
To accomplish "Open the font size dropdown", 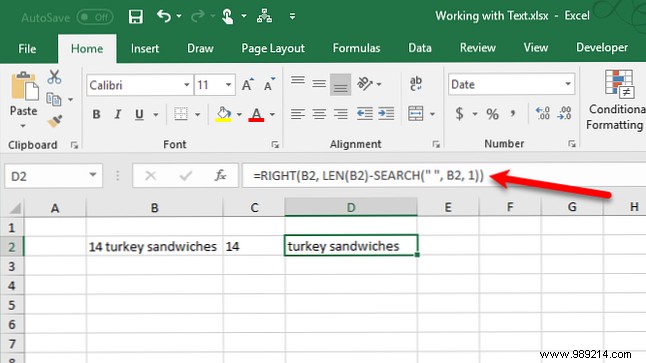I will coord(228,85).
